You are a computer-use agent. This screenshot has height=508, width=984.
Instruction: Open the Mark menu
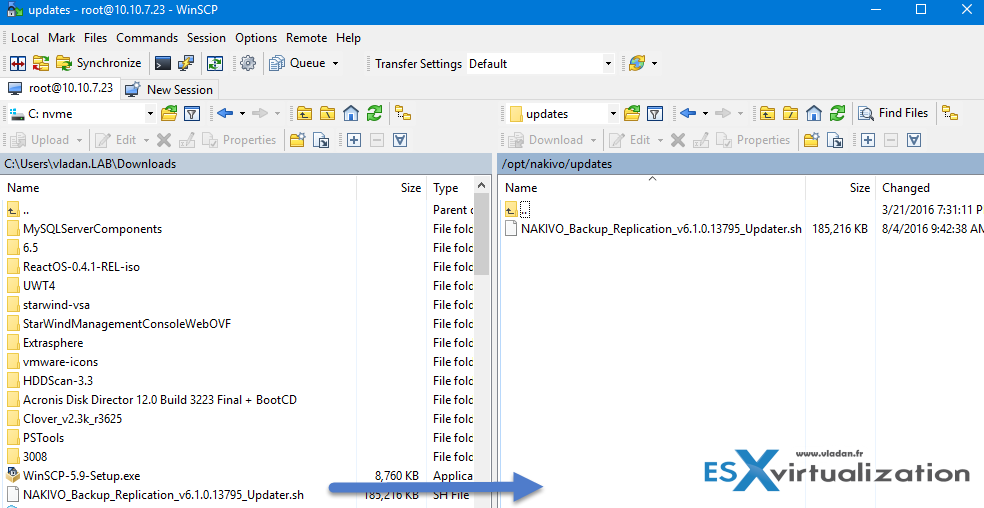[x=62, y=38]
